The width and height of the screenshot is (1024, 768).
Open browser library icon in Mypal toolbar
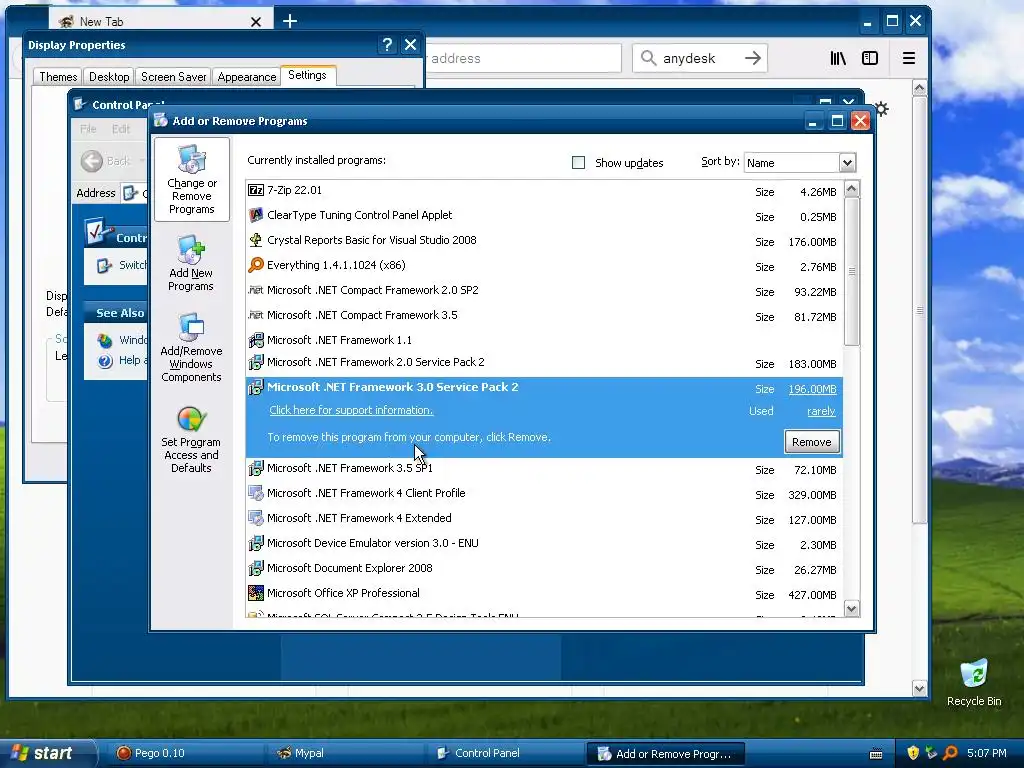(x=838, y=58)
